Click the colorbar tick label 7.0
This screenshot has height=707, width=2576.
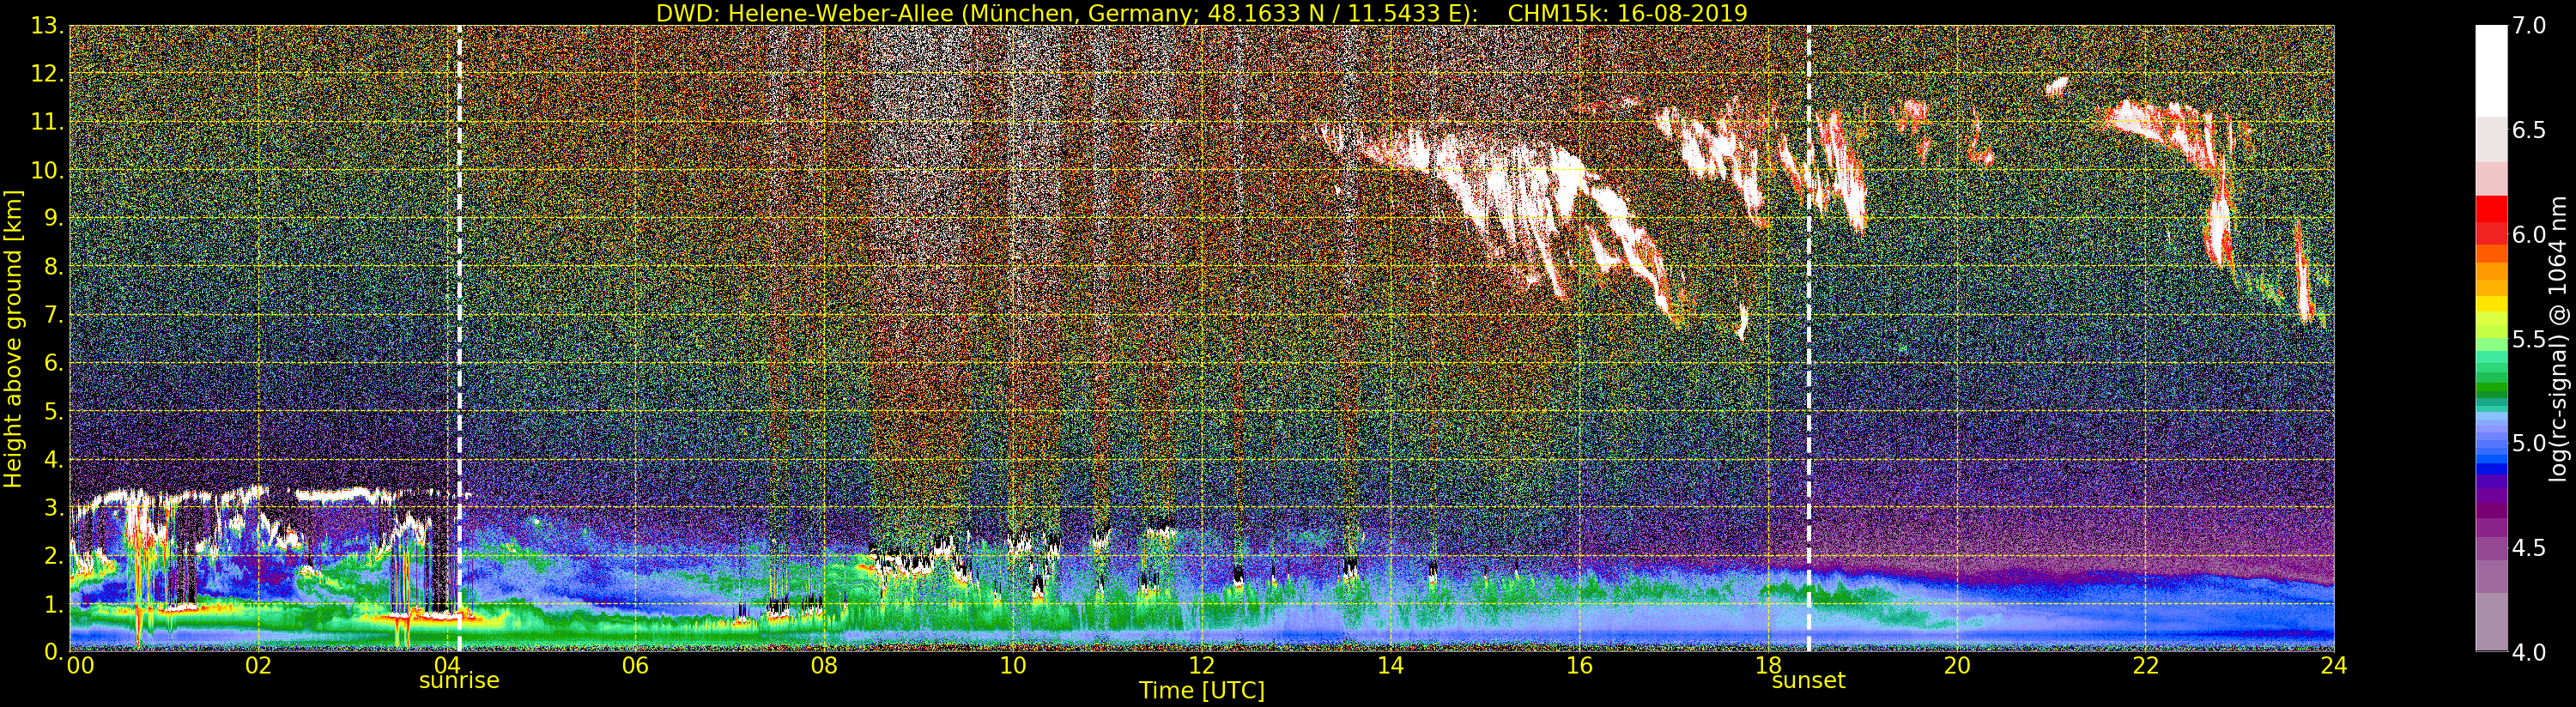(x=2530, y=26)
